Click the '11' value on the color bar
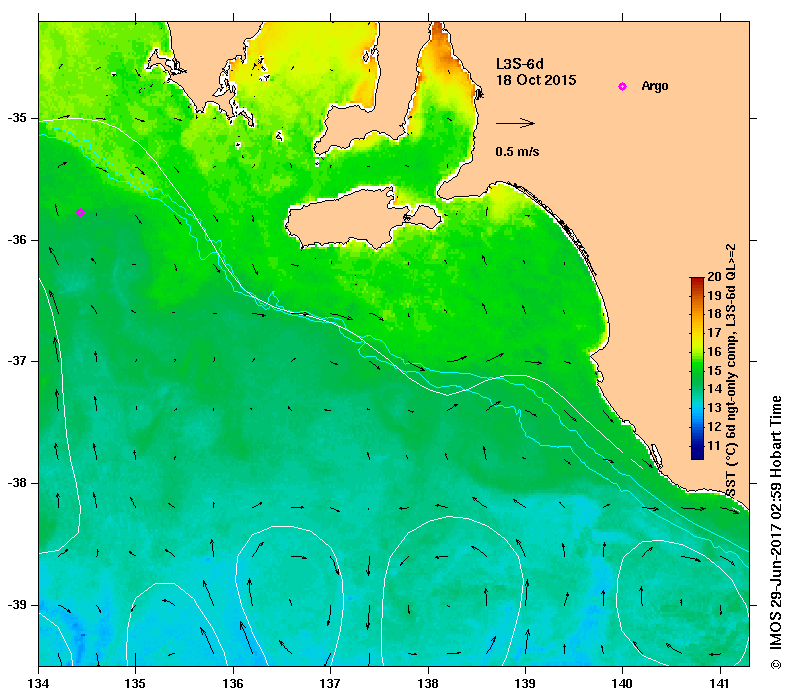The width and height of the screenshot is (791, 700). tap(714, 446)
